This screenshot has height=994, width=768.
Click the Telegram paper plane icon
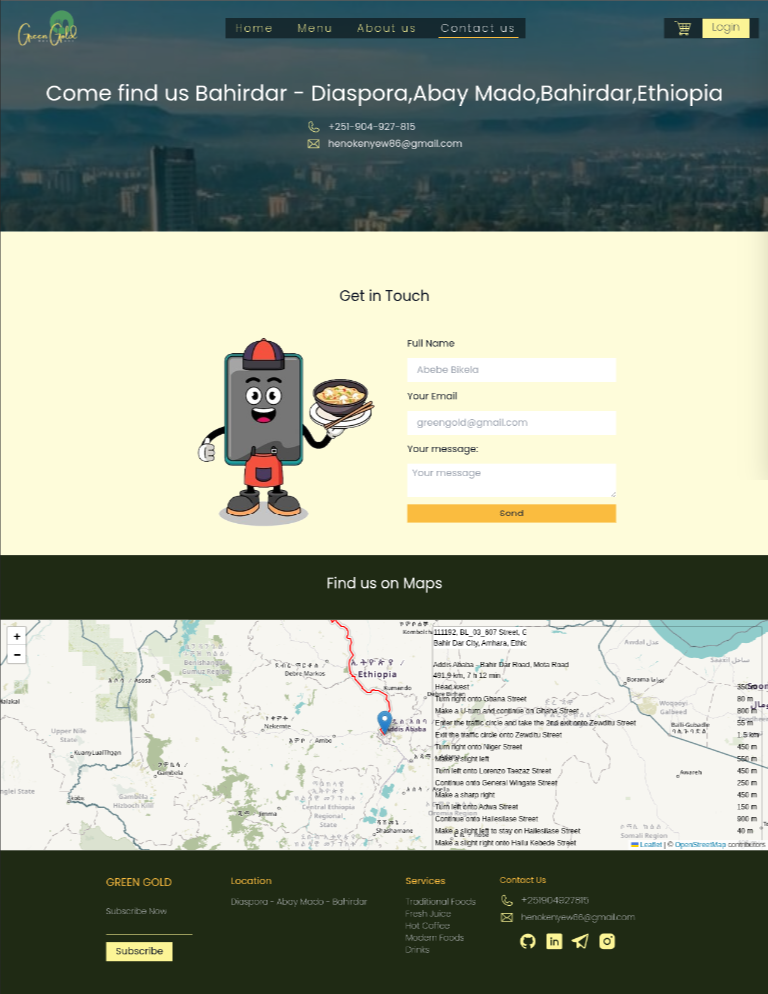tap(580, 941)
